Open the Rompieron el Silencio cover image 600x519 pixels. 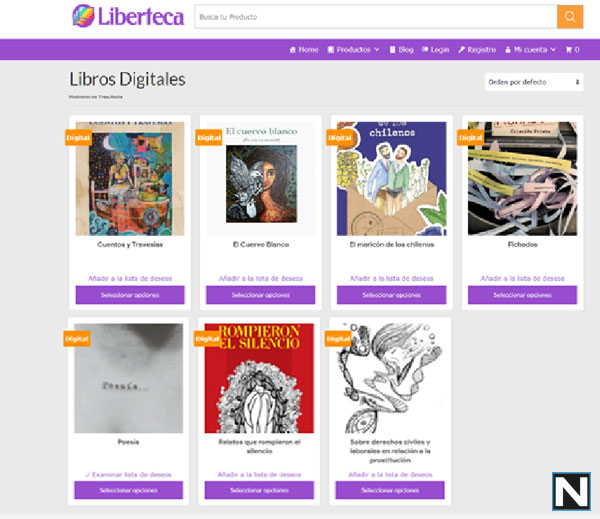pos(259,379)
